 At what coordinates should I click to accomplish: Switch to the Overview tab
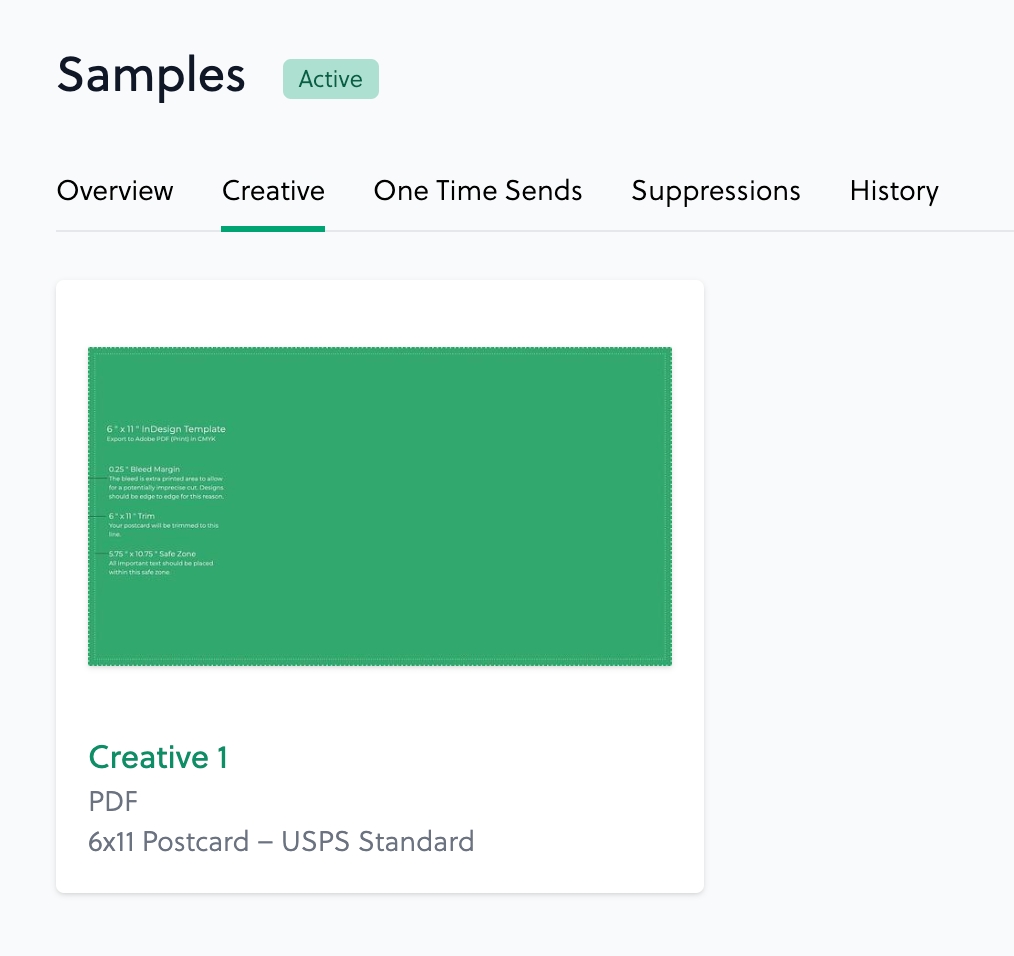[115, 191]
